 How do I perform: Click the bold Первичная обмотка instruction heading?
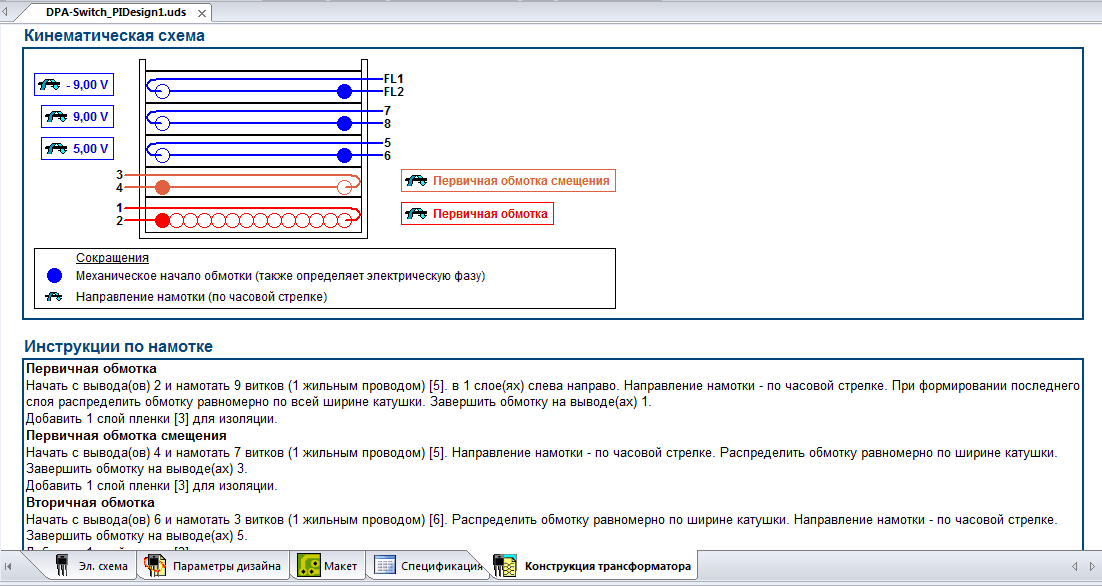tap(91, 369)
